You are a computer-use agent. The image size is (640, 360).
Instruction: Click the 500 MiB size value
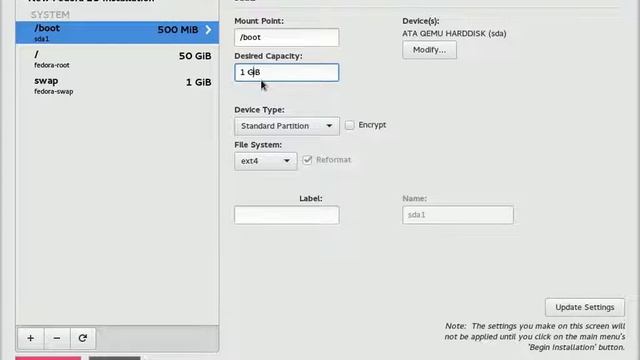coord(178,30)
